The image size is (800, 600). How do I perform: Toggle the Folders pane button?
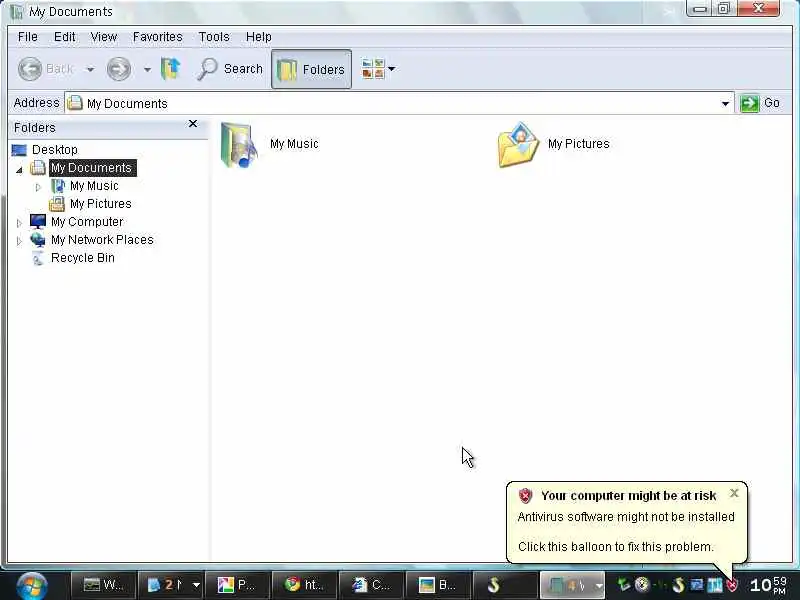[x=311, y=69]
